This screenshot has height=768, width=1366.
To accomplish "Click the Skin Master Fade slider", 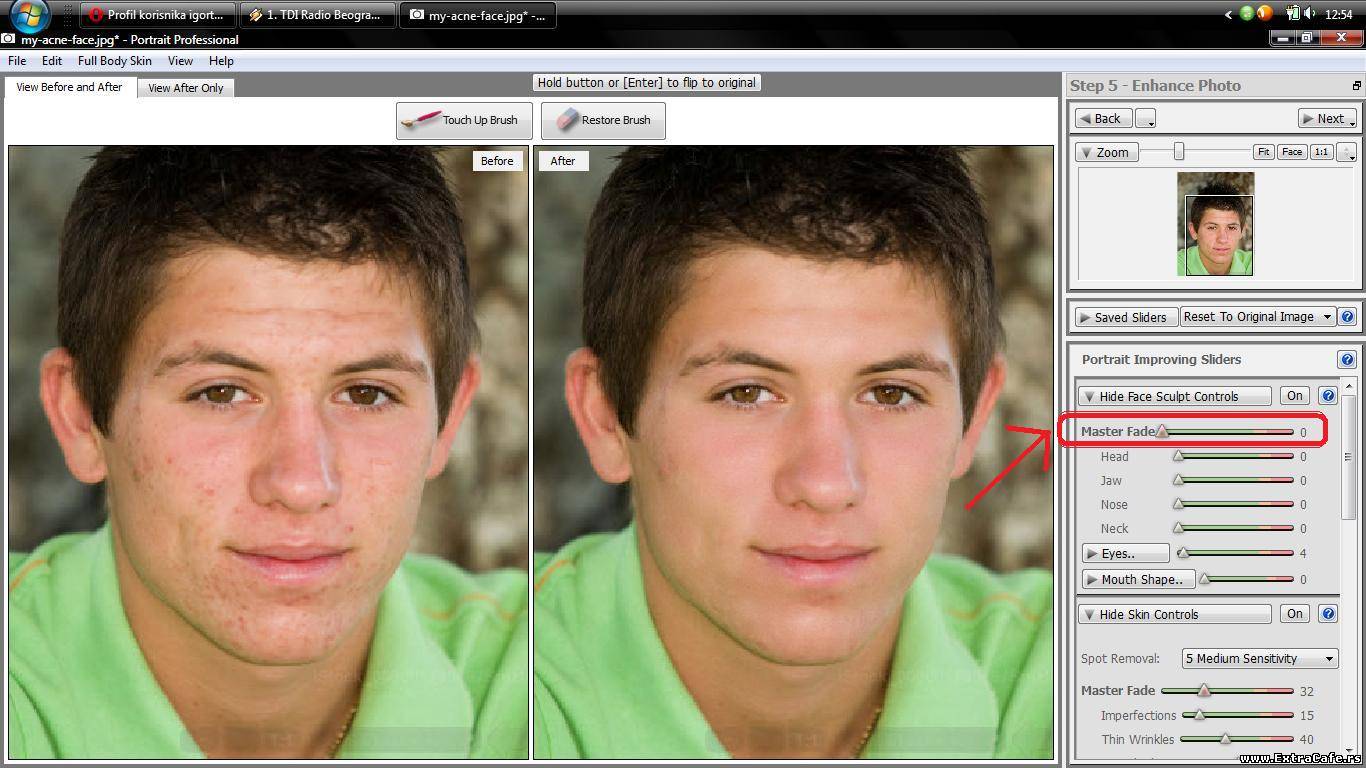I will [1227, 690].
